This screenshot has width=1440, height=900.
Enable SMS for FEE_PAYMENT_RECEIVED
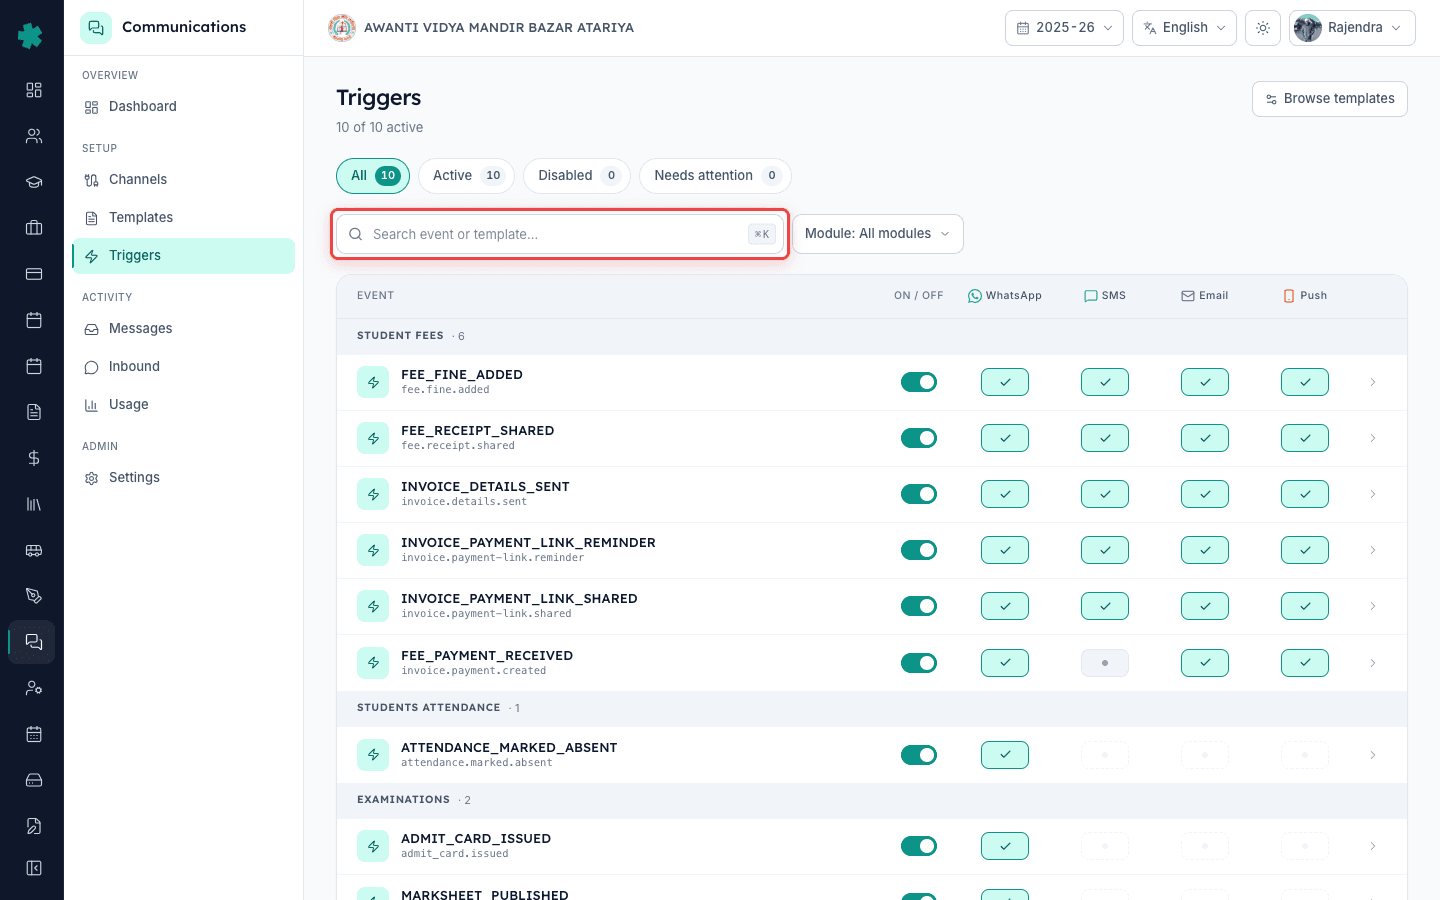[1105, 663]
